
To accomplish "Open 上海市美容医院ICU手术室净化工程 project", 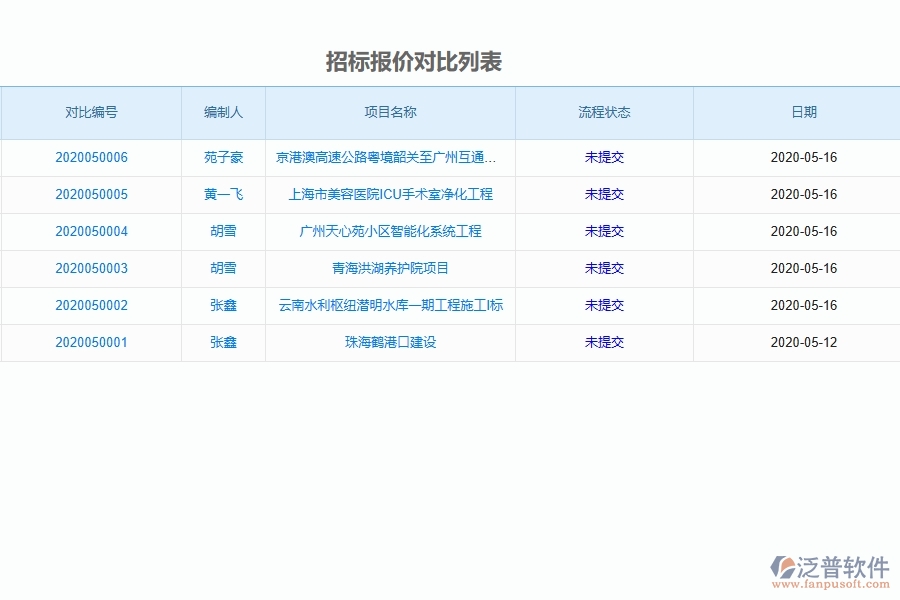I will (389, 194).
